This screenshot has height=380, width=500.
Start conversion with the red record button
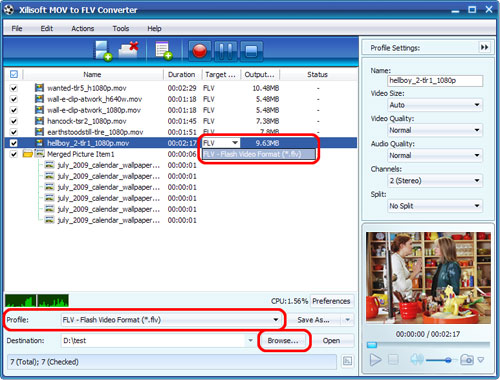200,51
